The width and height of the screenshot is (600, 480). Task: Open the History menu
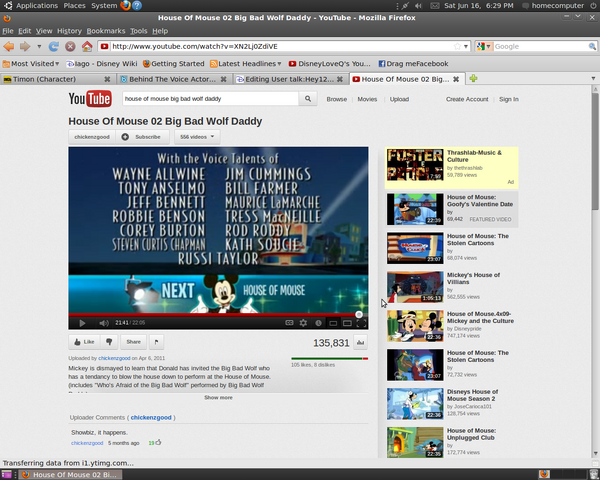[69, 31]
